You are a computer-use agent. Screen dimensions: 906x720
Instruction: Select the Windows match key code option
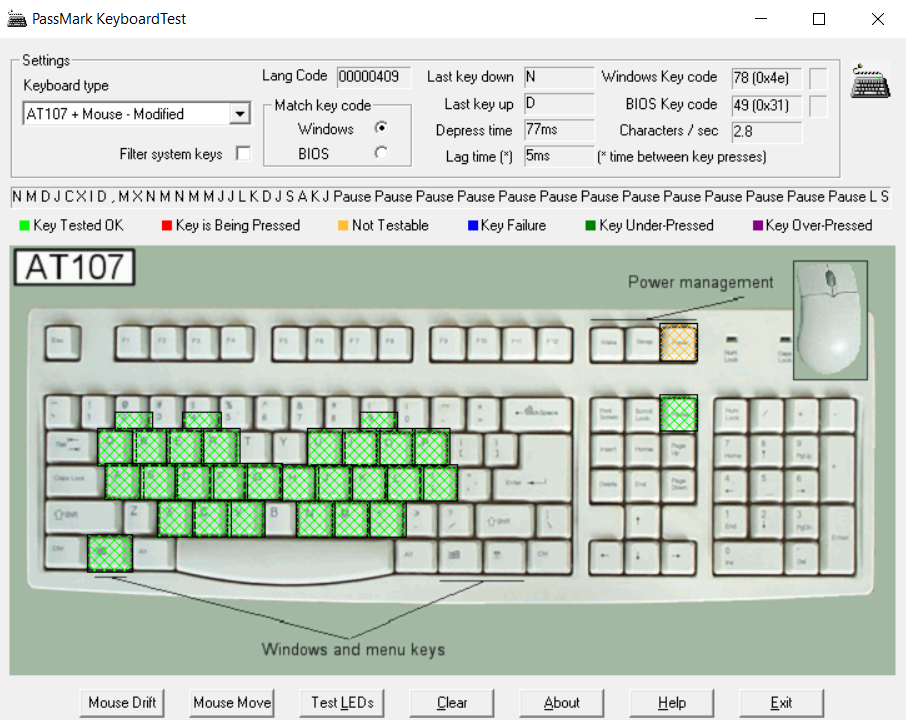[x=381, y=128]
